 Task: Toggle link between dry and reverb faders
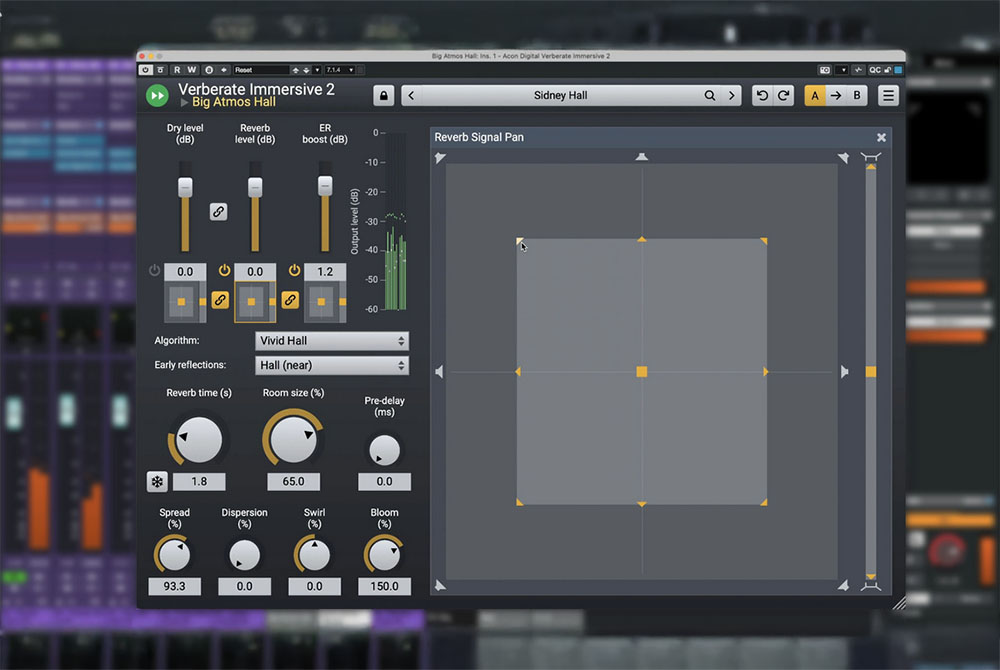(x=218, y=212)
